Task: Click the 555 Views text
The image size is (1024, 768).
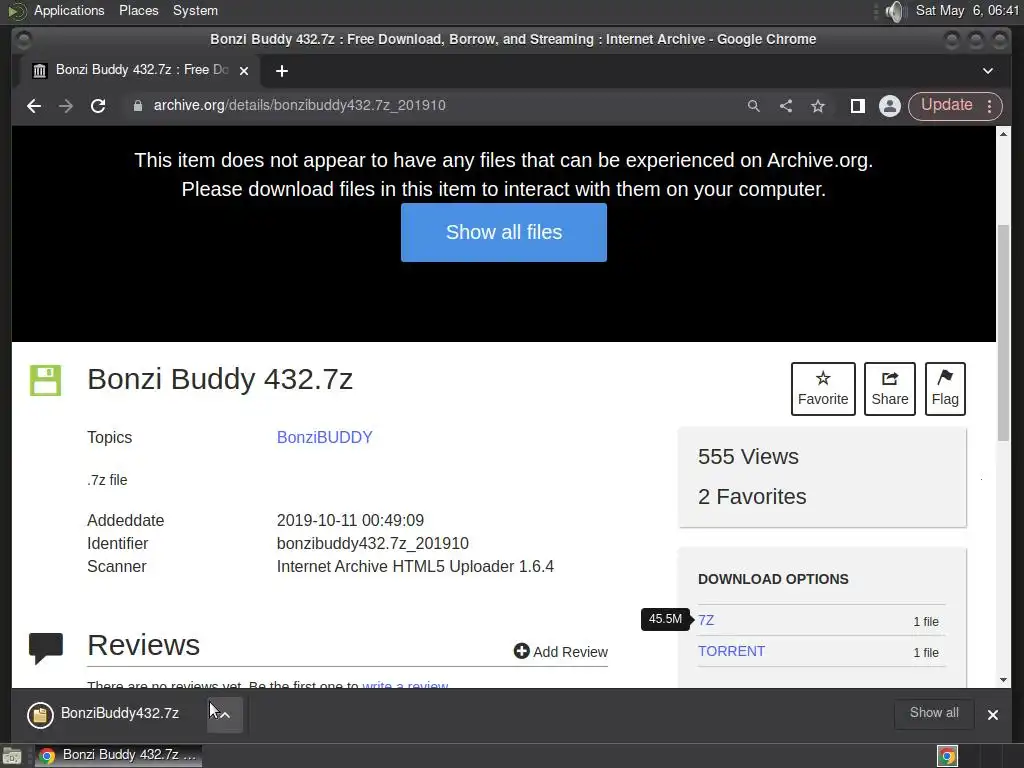Action: [748, 456]
